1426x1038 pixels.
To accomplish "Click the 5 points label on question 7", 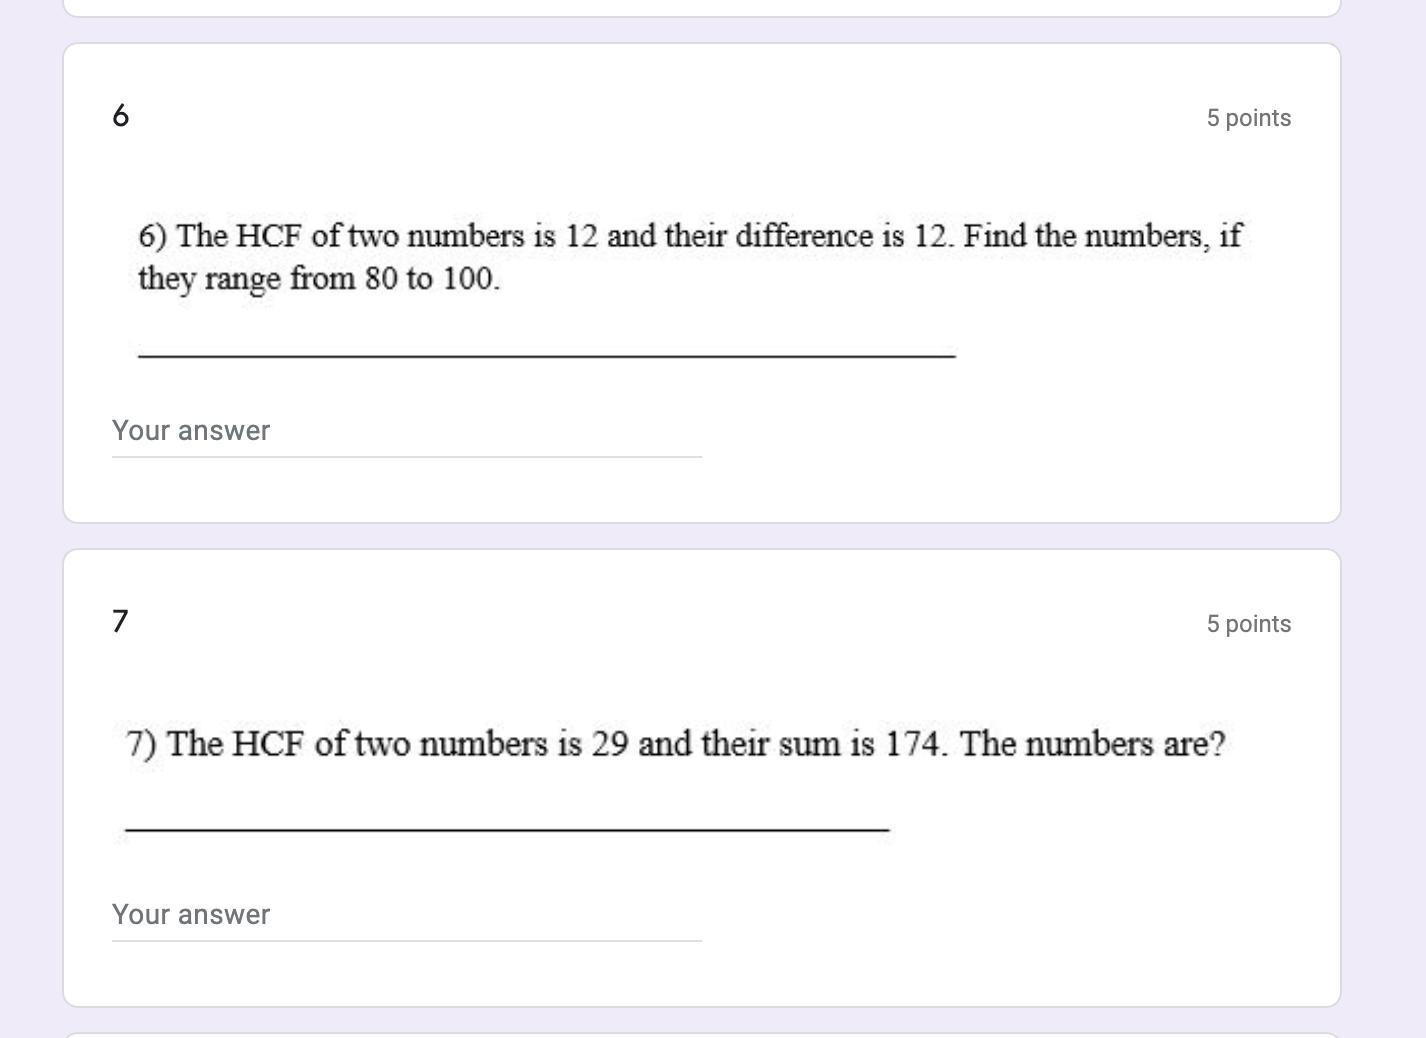I will pyautogui.click(x=1248, y=624).
